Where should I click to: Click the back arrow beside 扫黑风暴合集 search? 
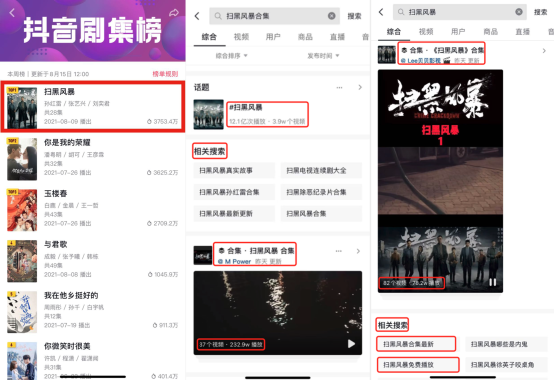tap(197, 16)
